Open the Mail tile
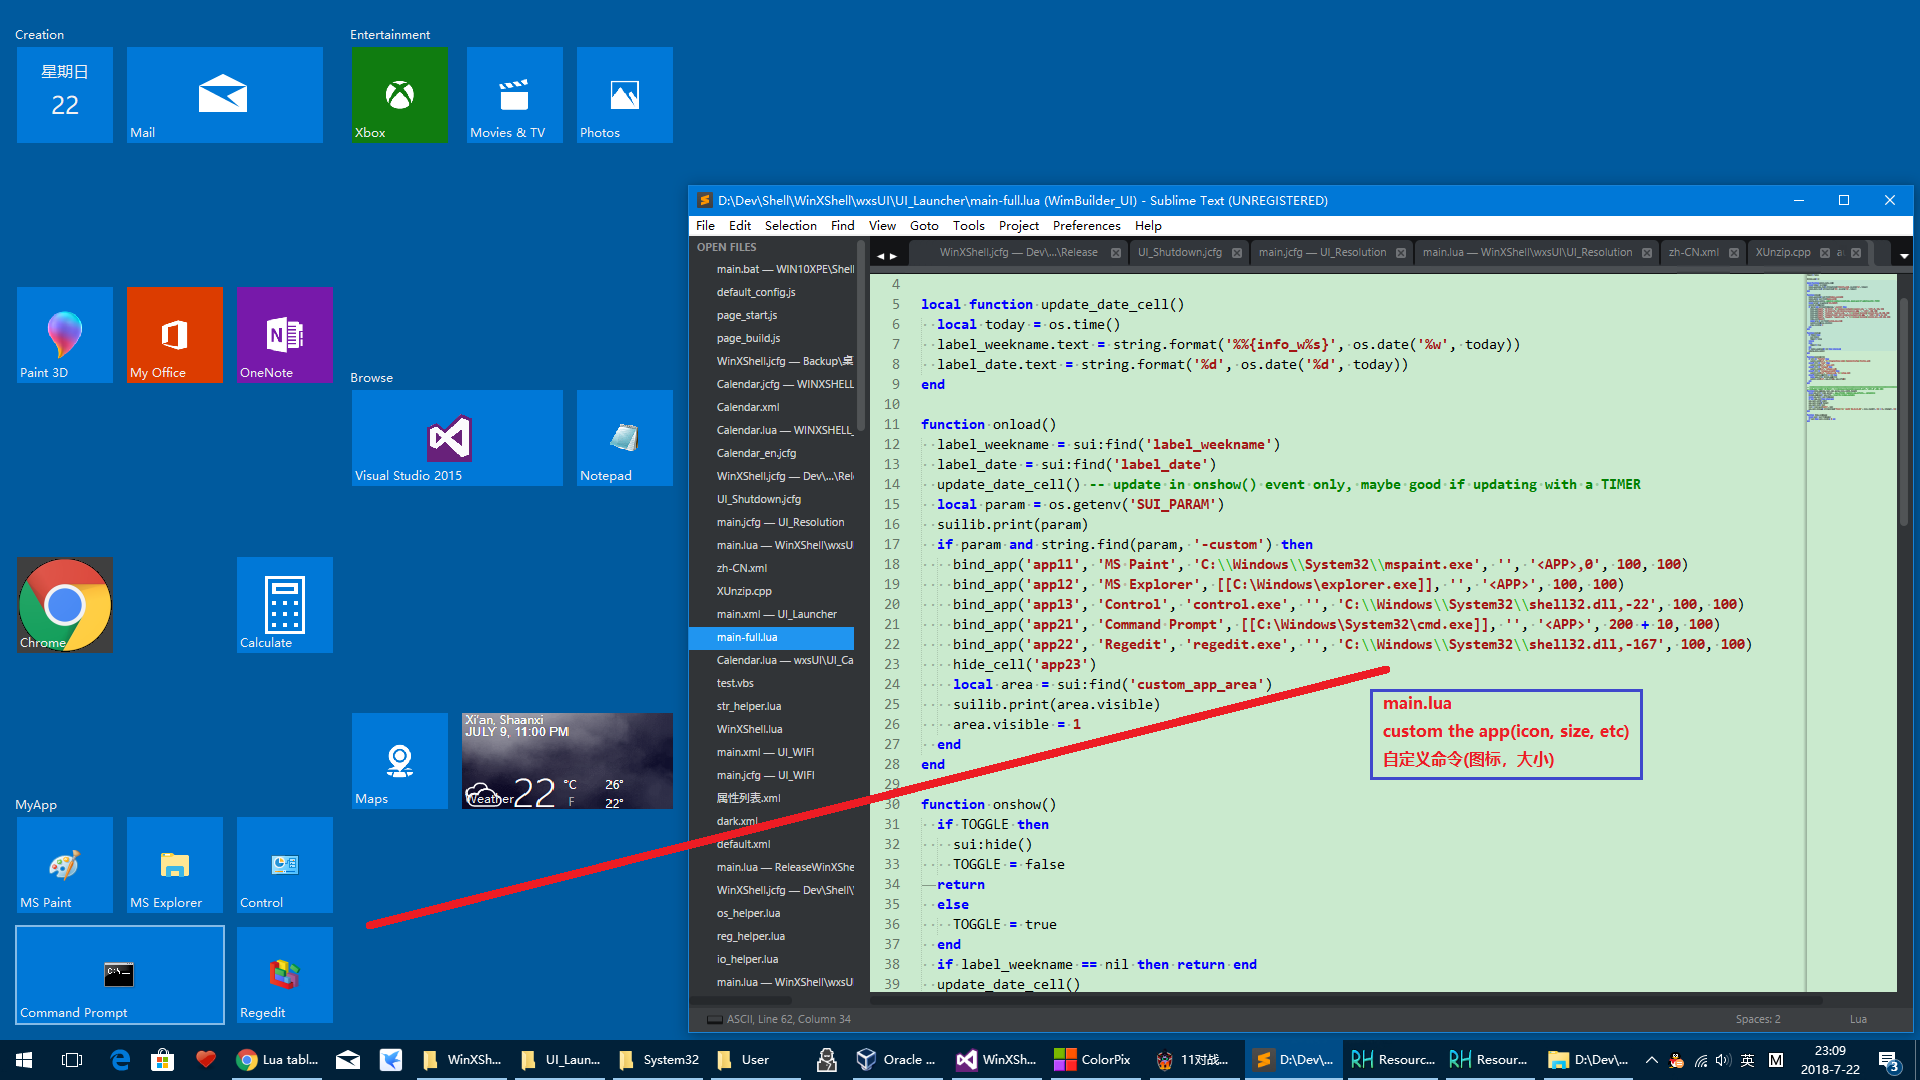1920x1080 pixels. tap(224, 95)
